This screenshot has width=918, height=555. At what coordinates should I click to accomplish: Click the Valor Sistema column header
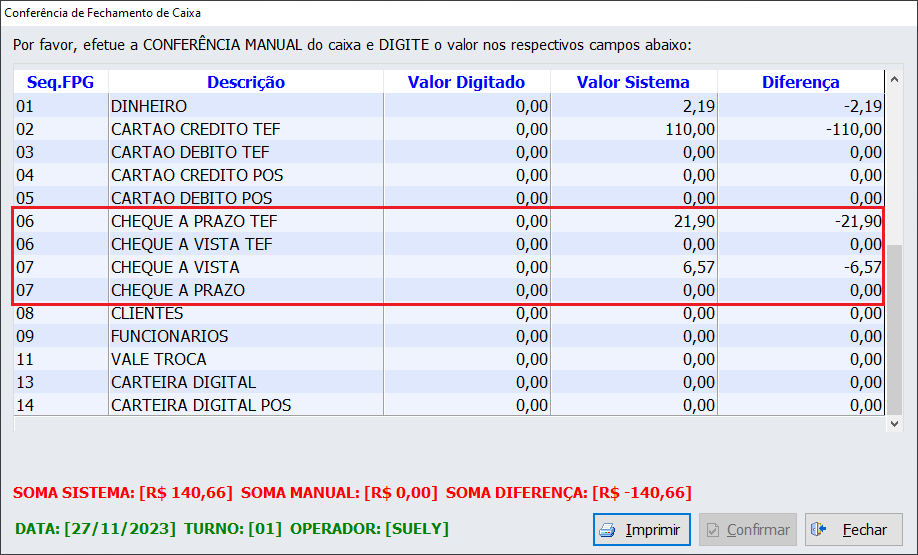[x=633, y=82]
